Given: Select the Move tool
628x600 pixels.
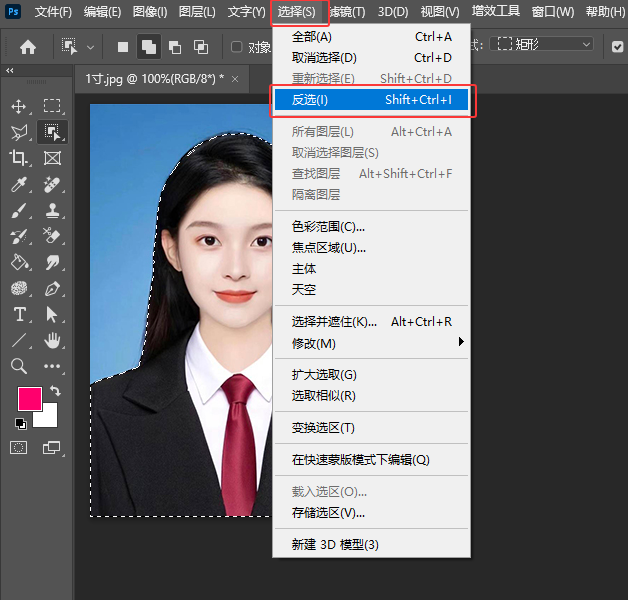Looking at the screenshot, I should [18, 106].
